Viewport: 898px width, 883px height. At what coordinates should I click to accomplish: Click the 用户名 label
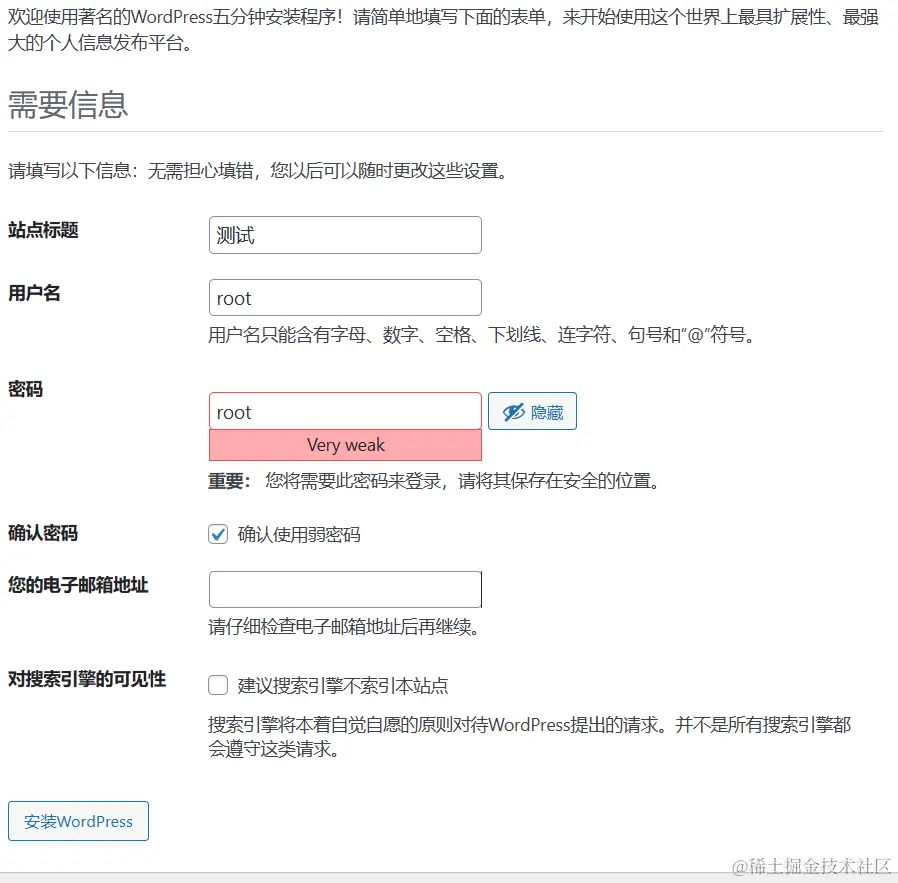coord(34,293)
